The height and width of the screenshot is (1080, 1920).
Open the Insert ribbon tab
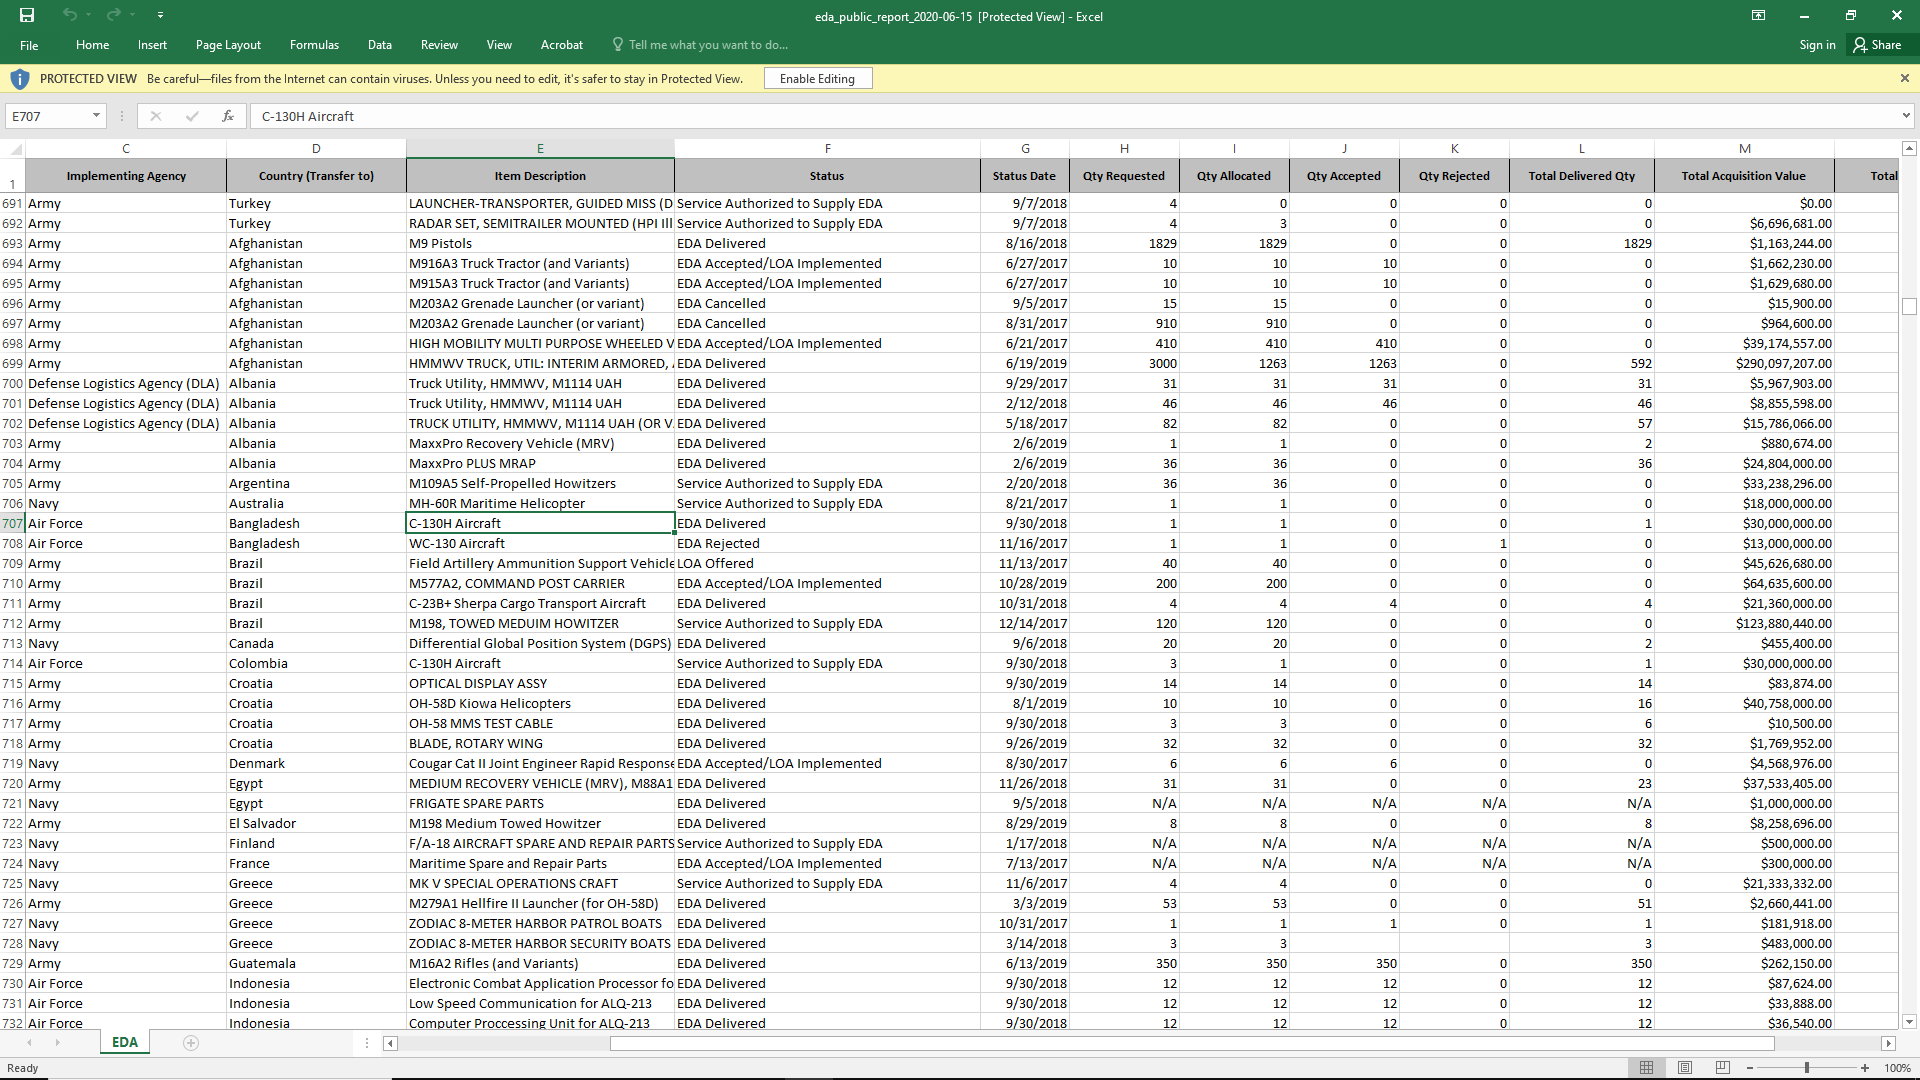coord(152,45)
